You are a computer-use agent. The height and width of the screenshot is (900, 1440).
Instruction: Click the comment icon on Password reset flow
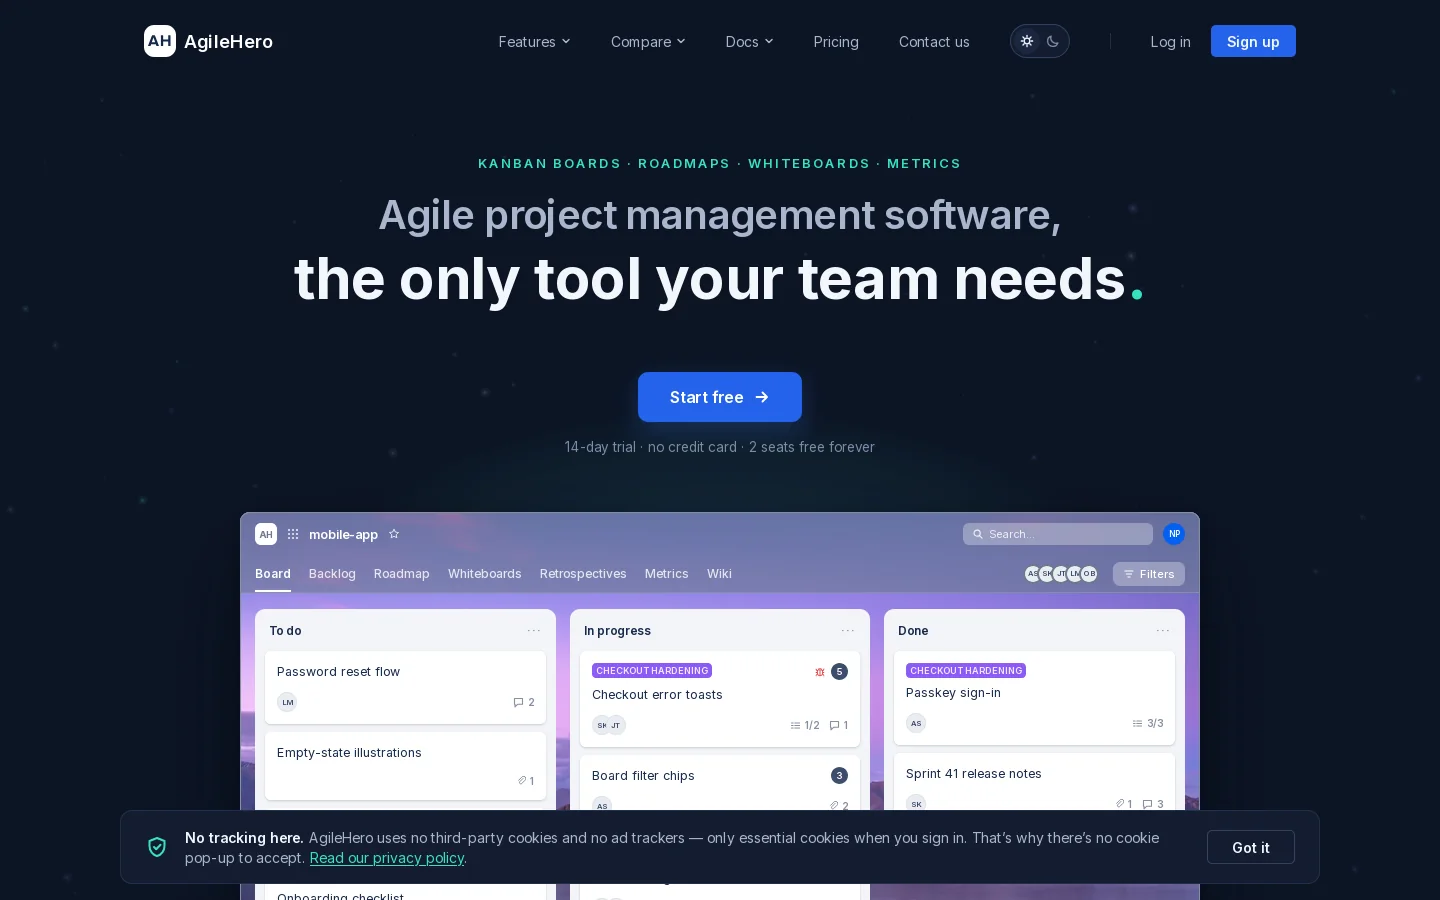coord(518,702)
